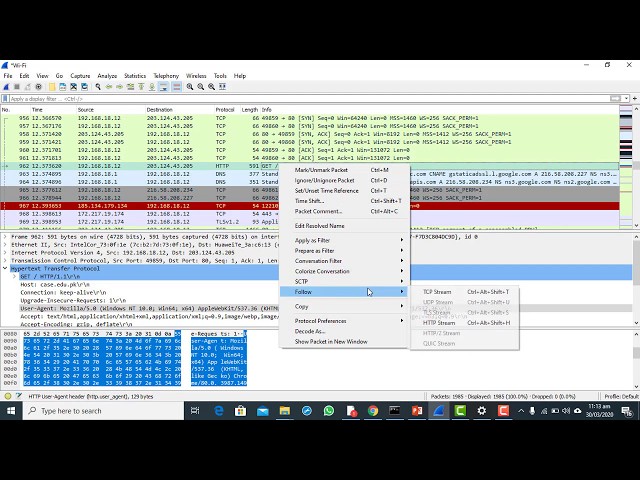Select Mark/Unmark Packet menu entry
The width and height of the screenshot is (640, 480).
pos(345,170)
